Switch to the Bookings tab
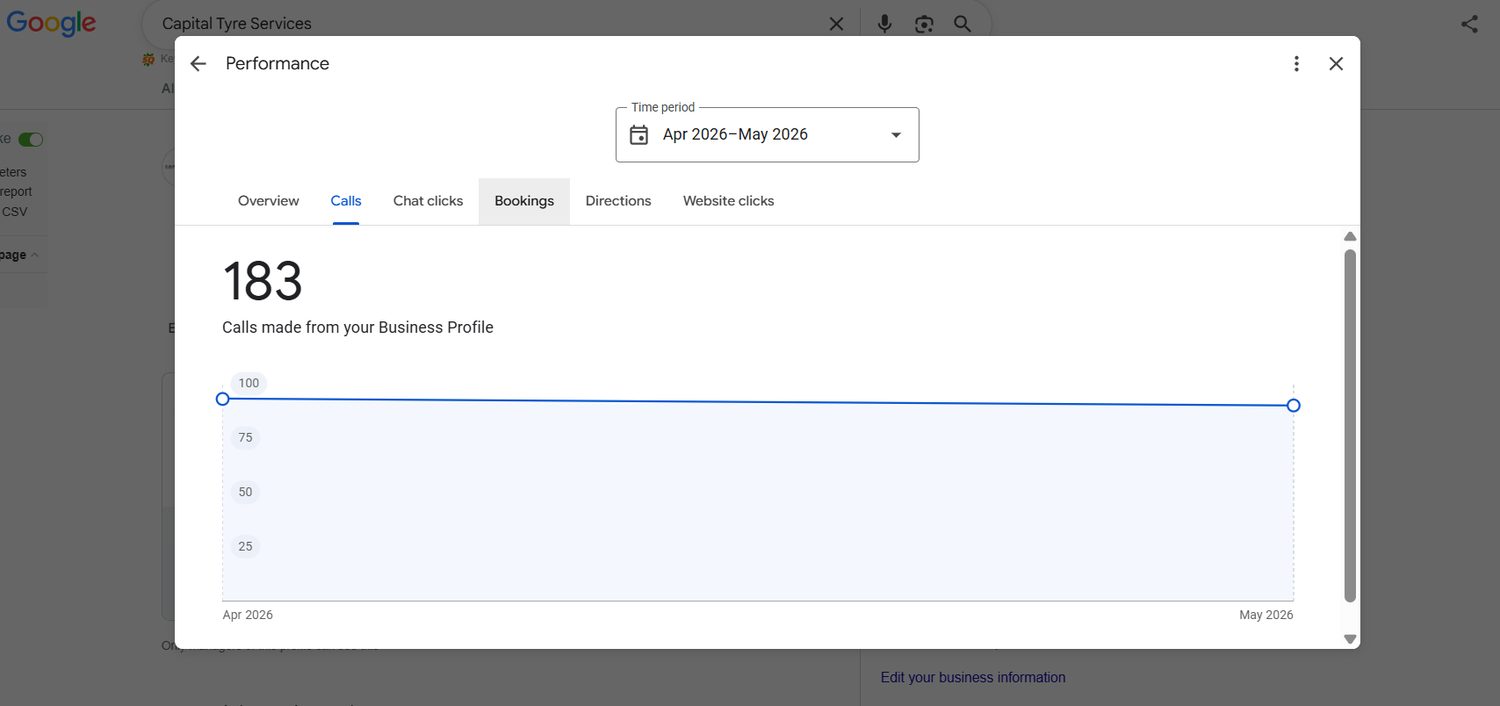The image size is (1500, 706). pyautogui.click(x=524, y=201)
